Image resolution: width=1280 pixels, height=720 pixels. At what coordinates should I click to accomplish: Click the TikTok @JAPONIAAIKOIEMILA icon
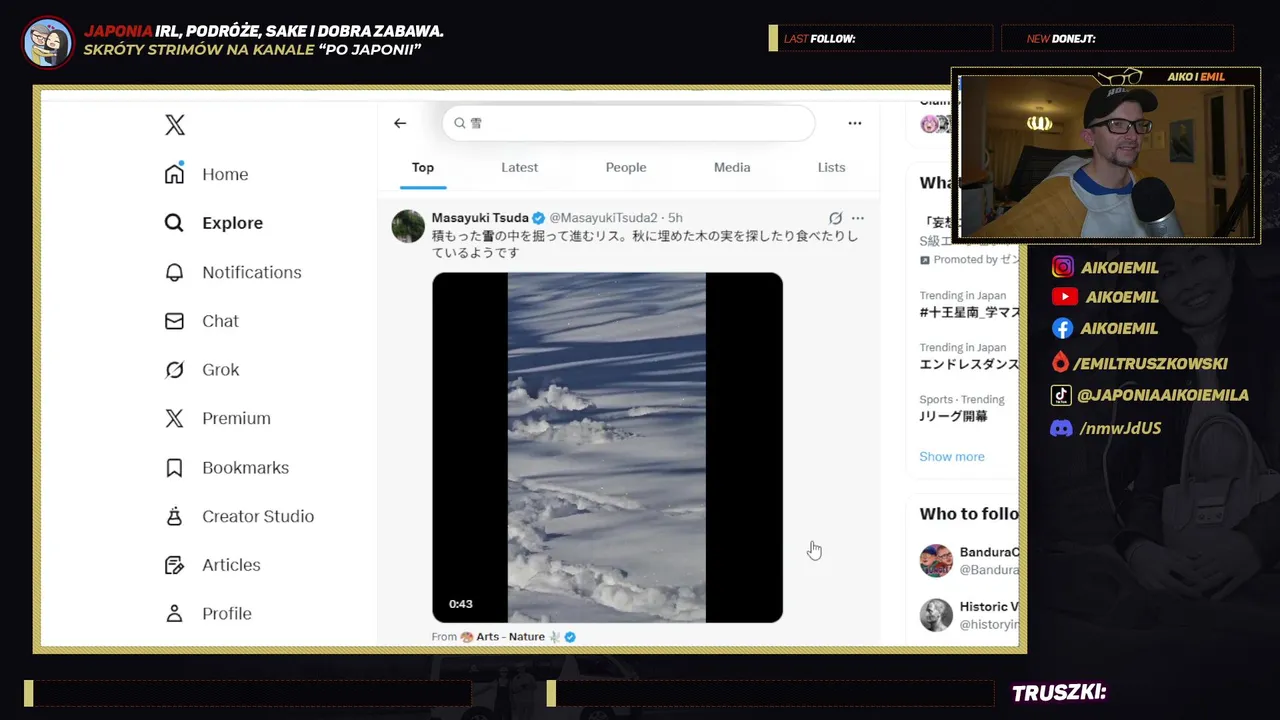(1062, 395)
